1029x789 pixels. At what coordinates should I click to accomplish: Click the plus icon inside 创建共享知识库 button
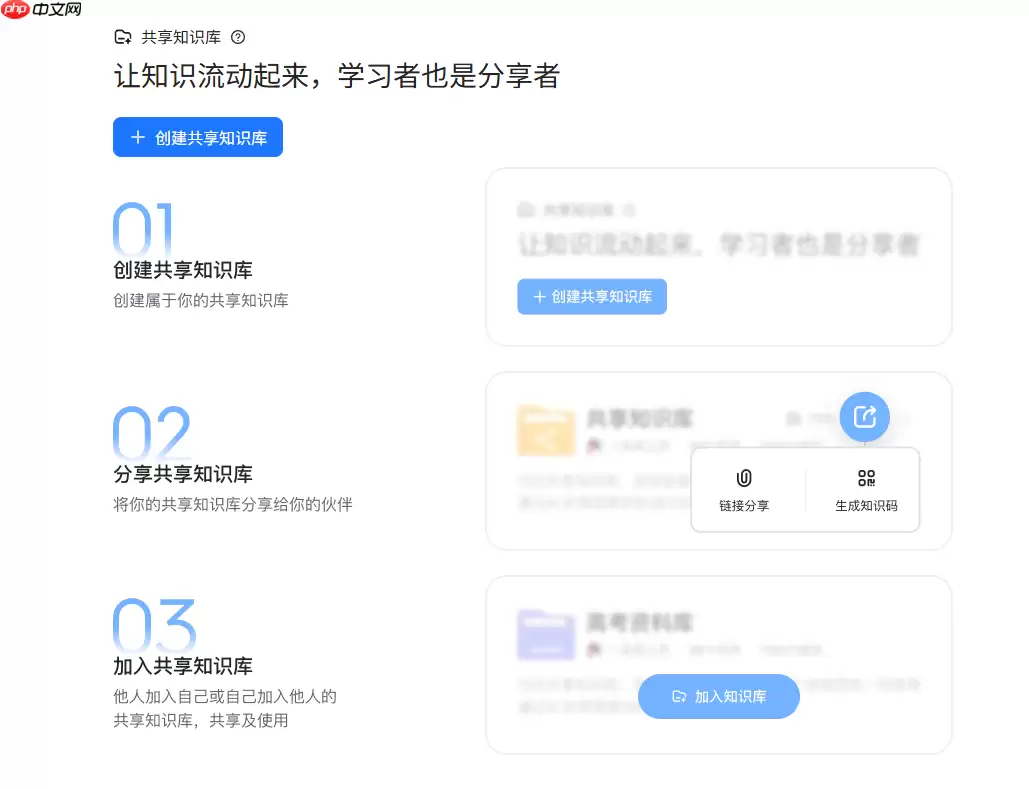[x=138, y=137]
